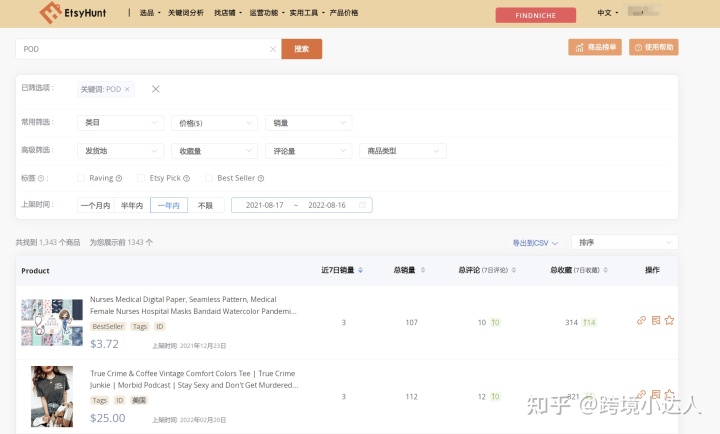Open link icon for Nurses Medical product
Viewport: 720px width, 434px height.
(x=641, y=321)
